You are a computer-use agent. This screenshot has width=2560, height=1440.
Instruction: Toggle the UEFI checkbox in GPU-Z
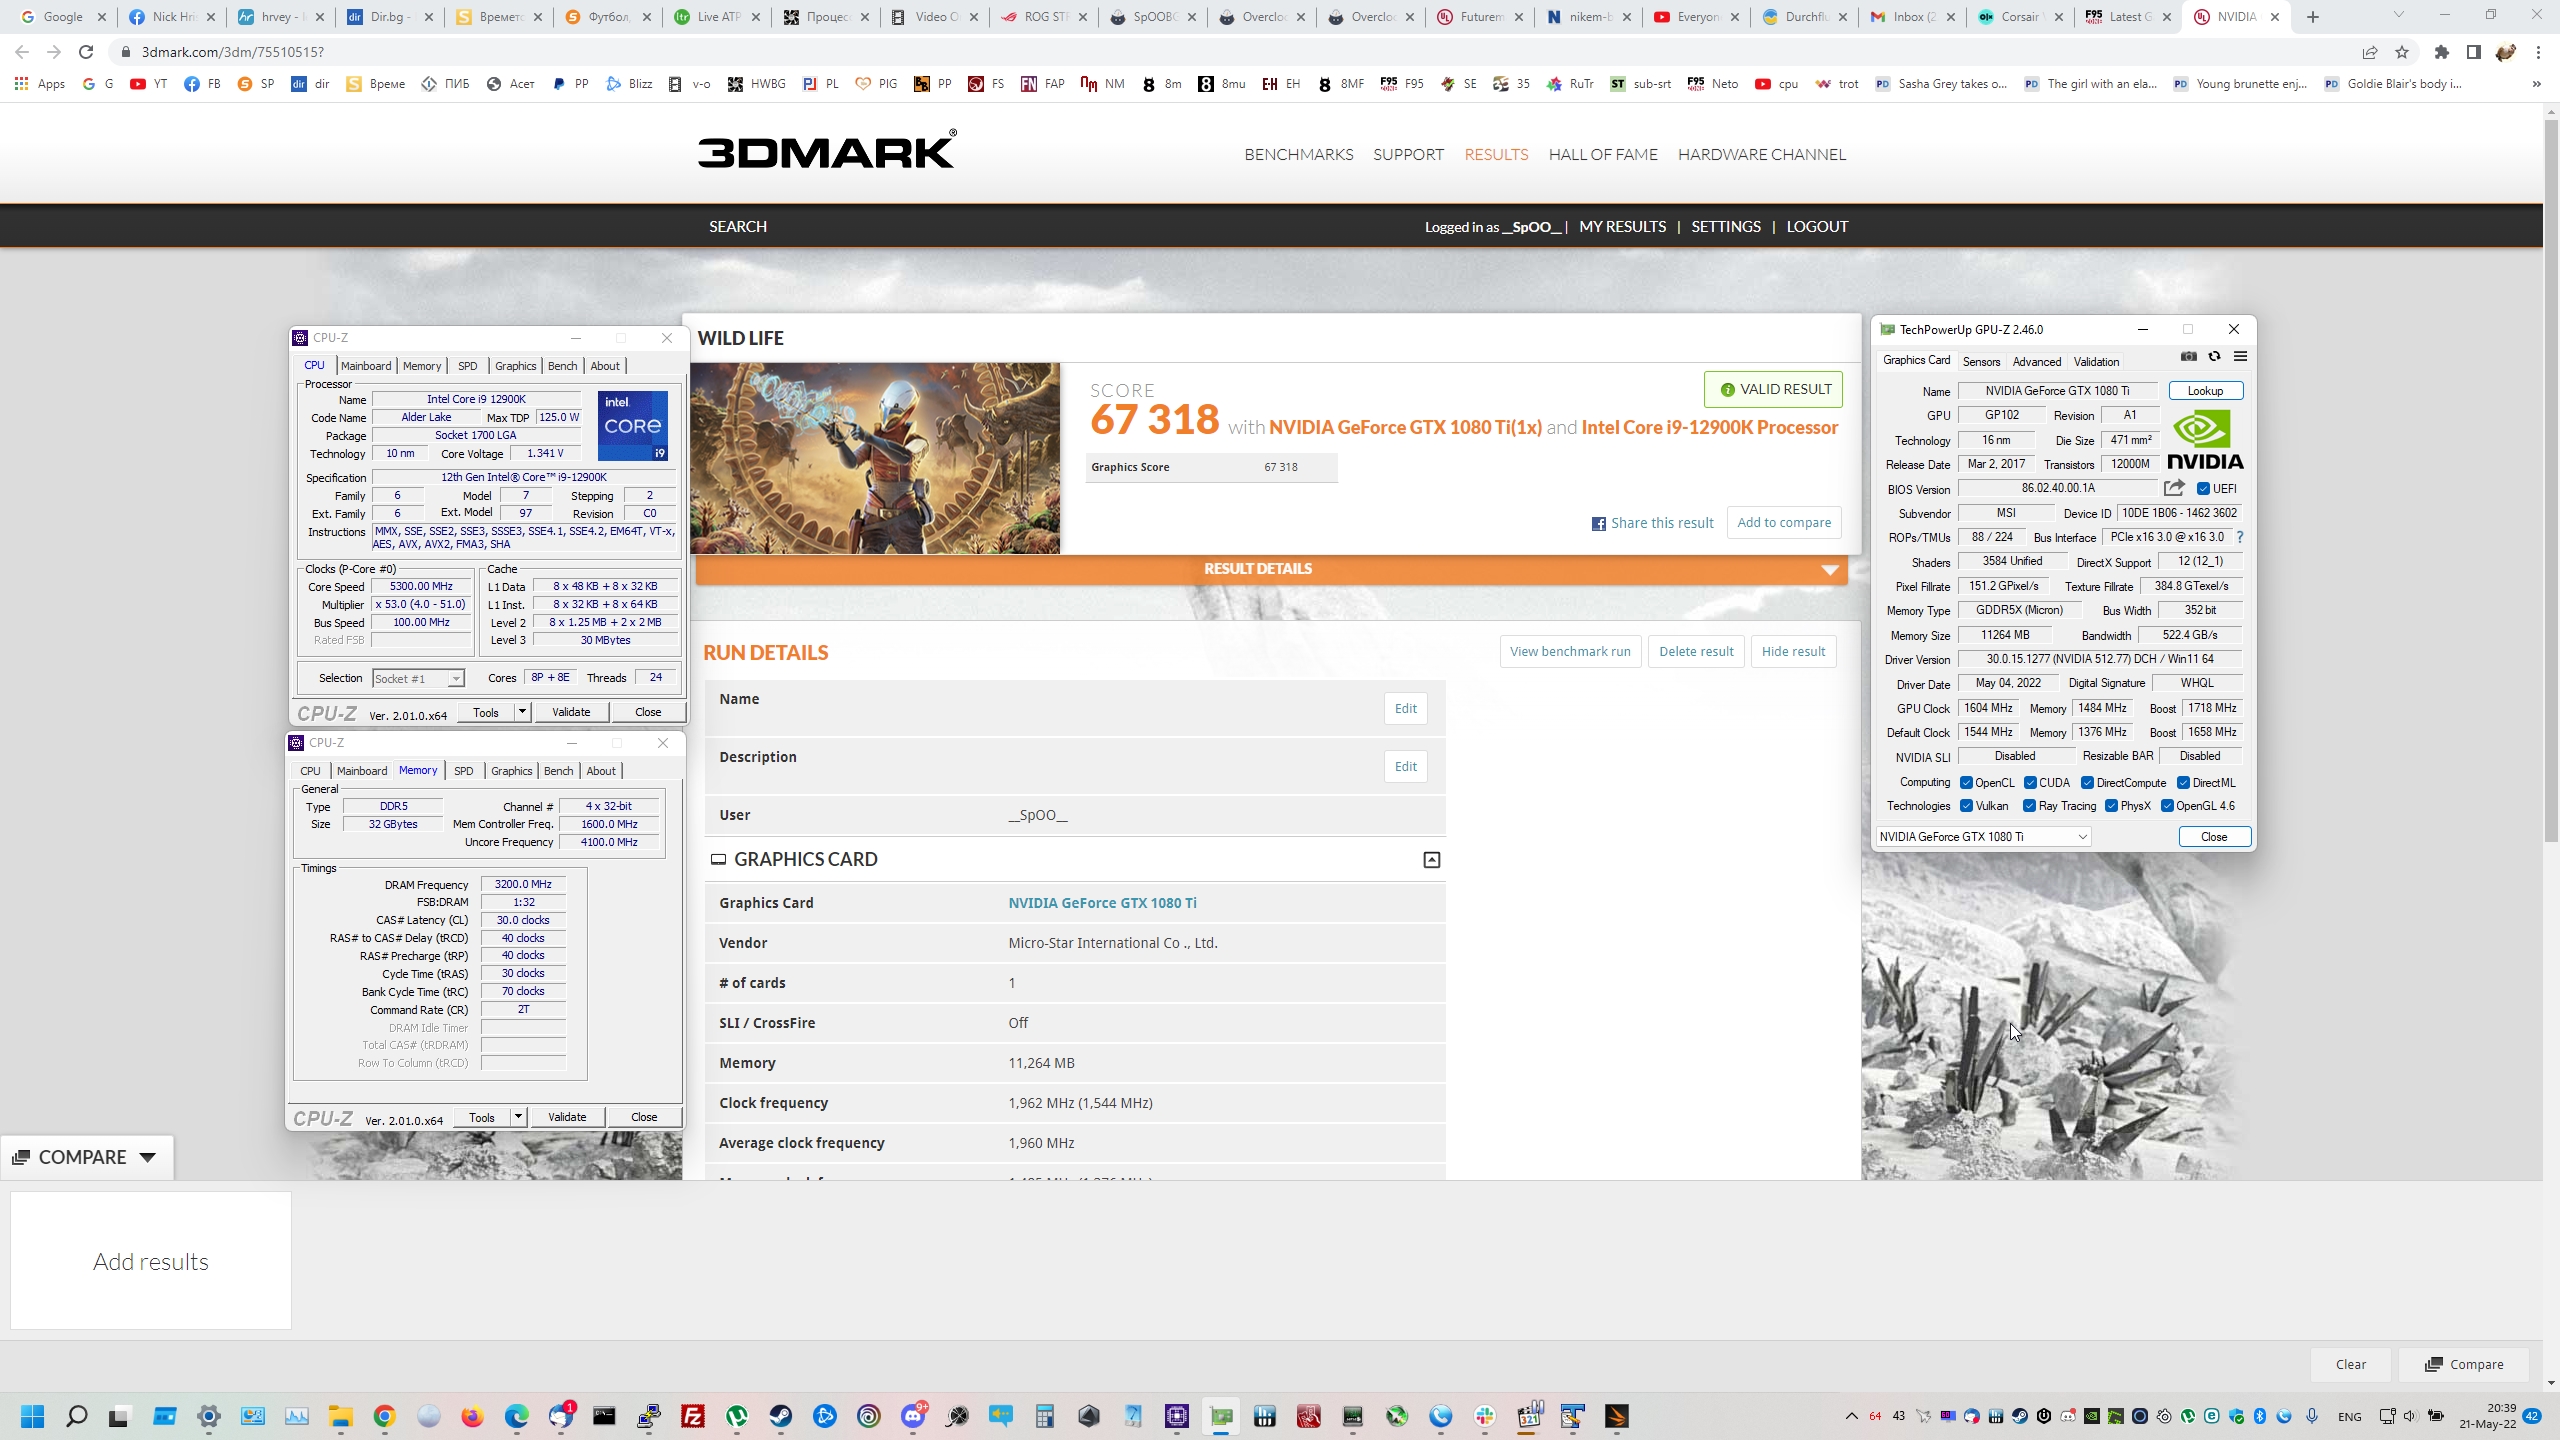tap(2203, 489)
